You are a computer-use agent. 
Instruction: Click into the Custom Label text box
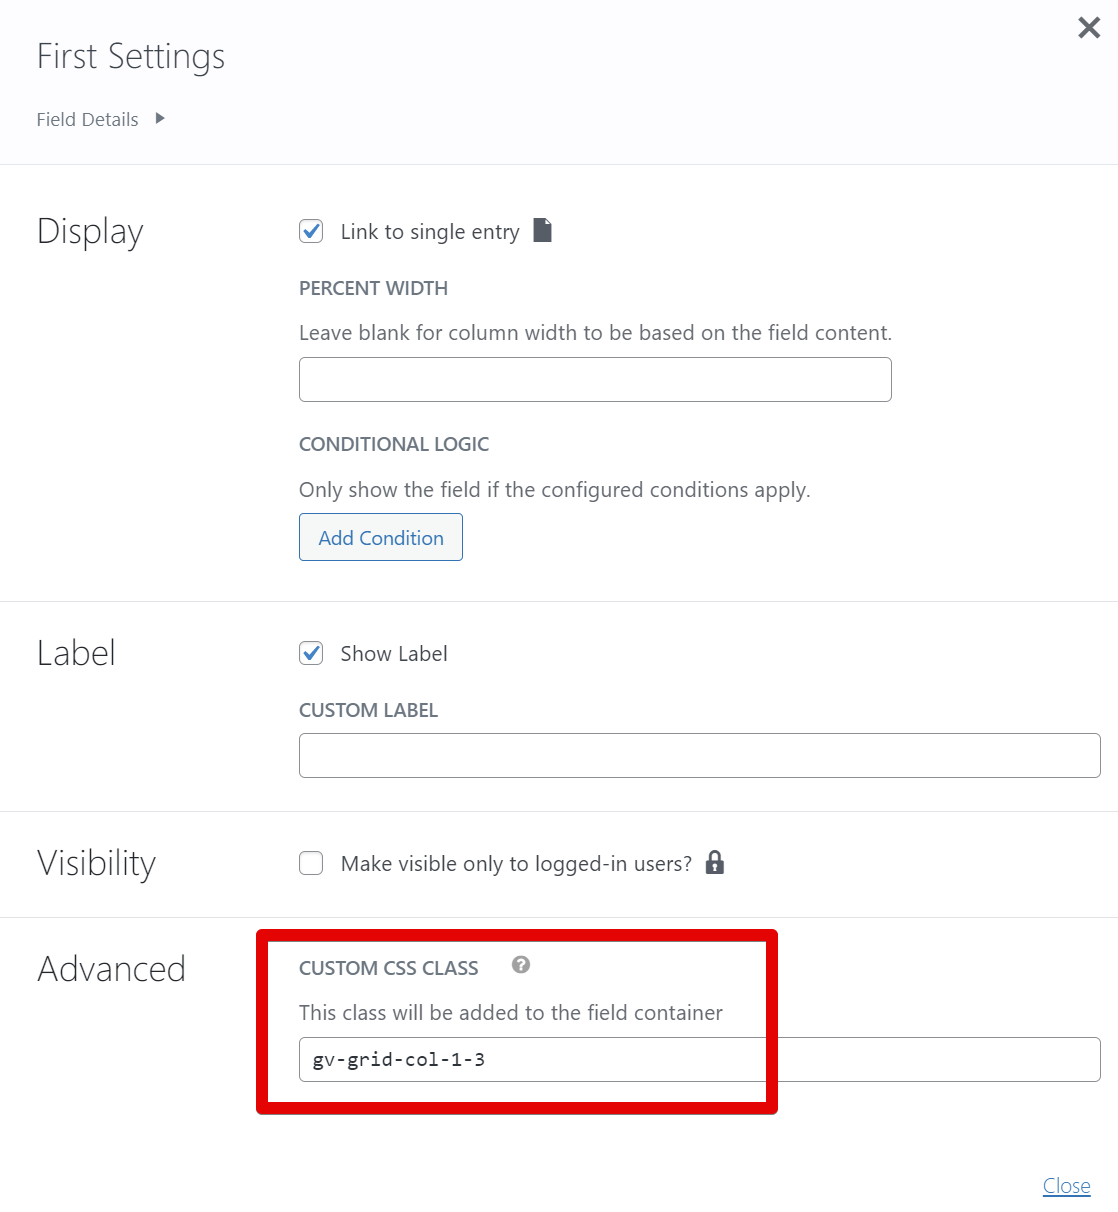pyautogui.click(x=699, y=756)
